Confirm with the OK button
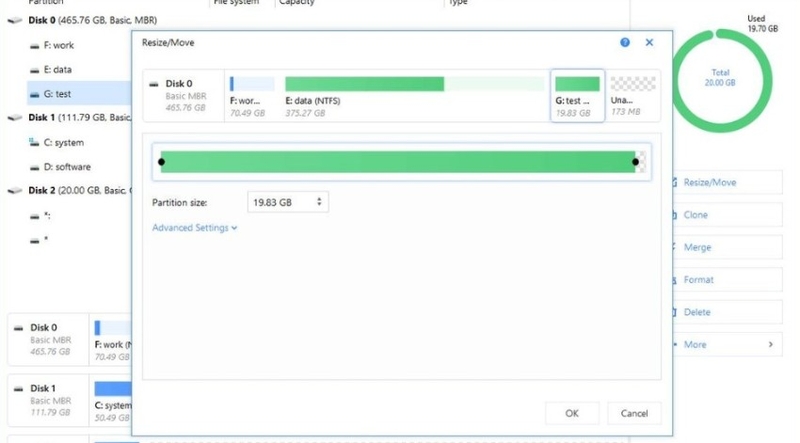Image resolution: width=800 pixels, height=443 pixels. click(572, 413)
